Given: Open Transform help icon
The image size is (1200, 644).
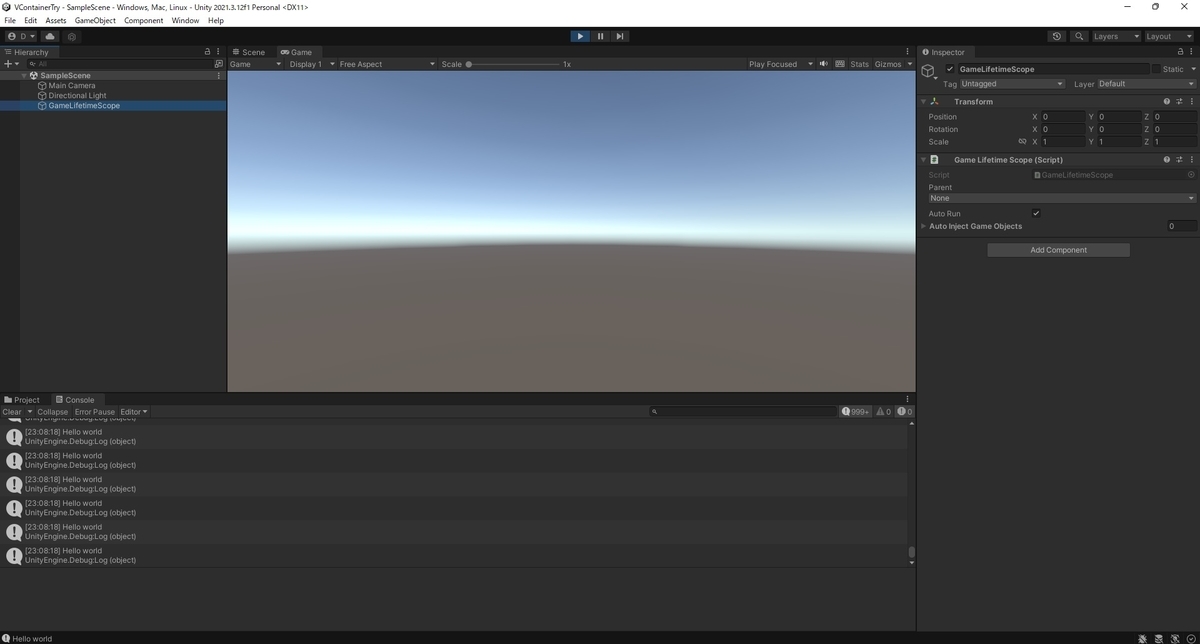Looking at the screenshot, I should (x=1167, y=101).
